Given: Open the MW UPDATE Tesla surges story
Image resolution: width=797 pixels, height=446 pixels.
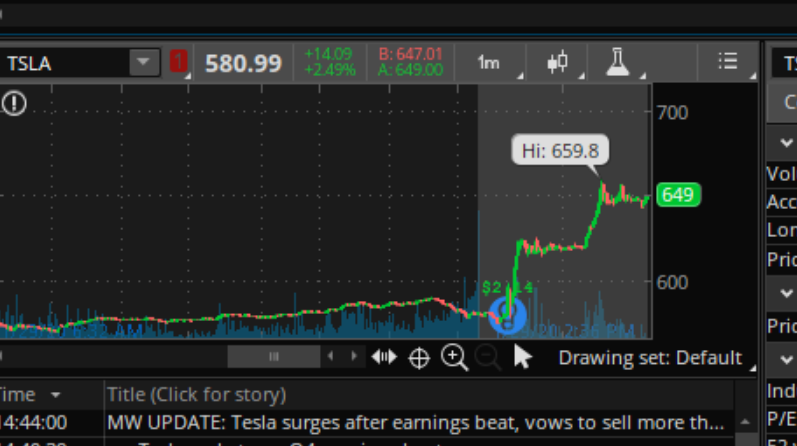Looking at the screenshot, I should coord(416,423).
